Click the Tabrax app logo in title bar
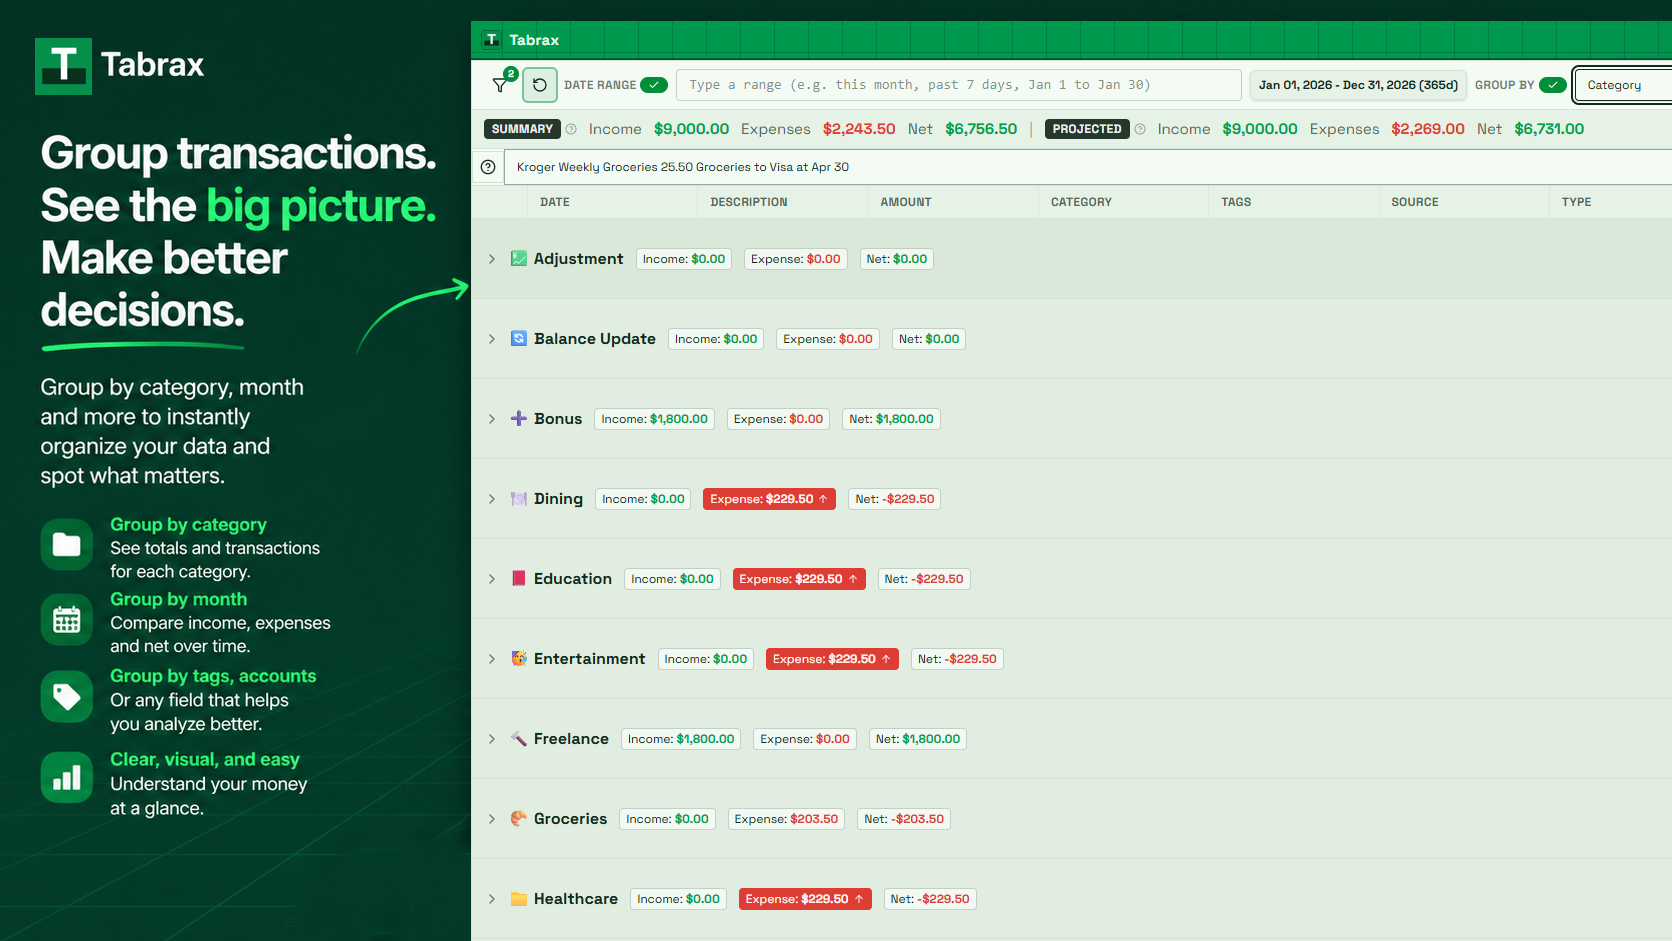 coord(491,40)
